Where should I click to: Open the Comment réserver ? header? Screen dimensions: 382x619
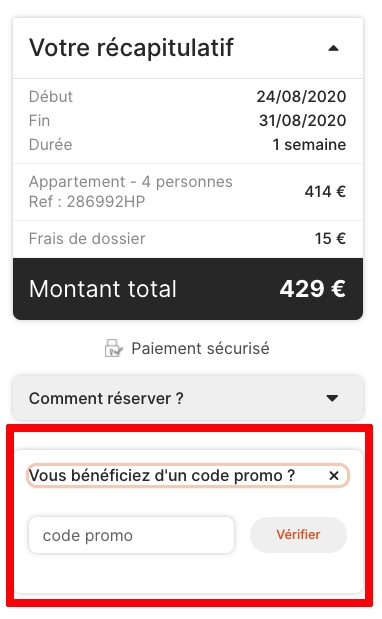pyautogui.click(x=188, y=398)
